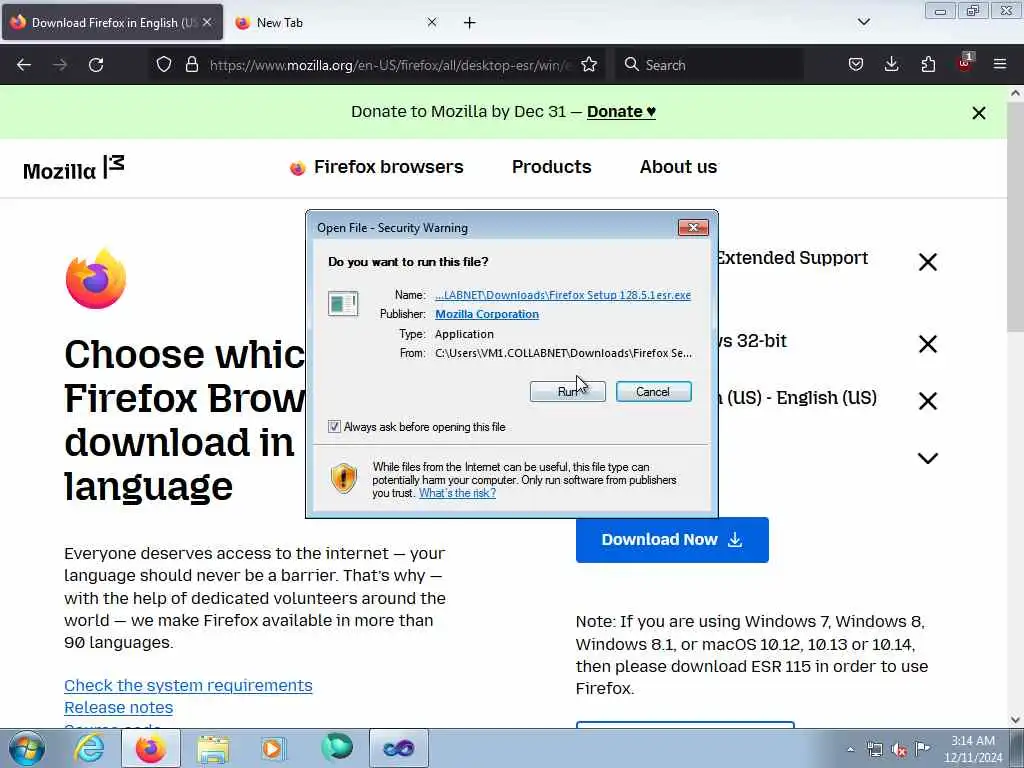Go back with the browser back arrow
The width and height of the screenshot is (1024, 768).
pyautogui.click(x=24, y=65)
